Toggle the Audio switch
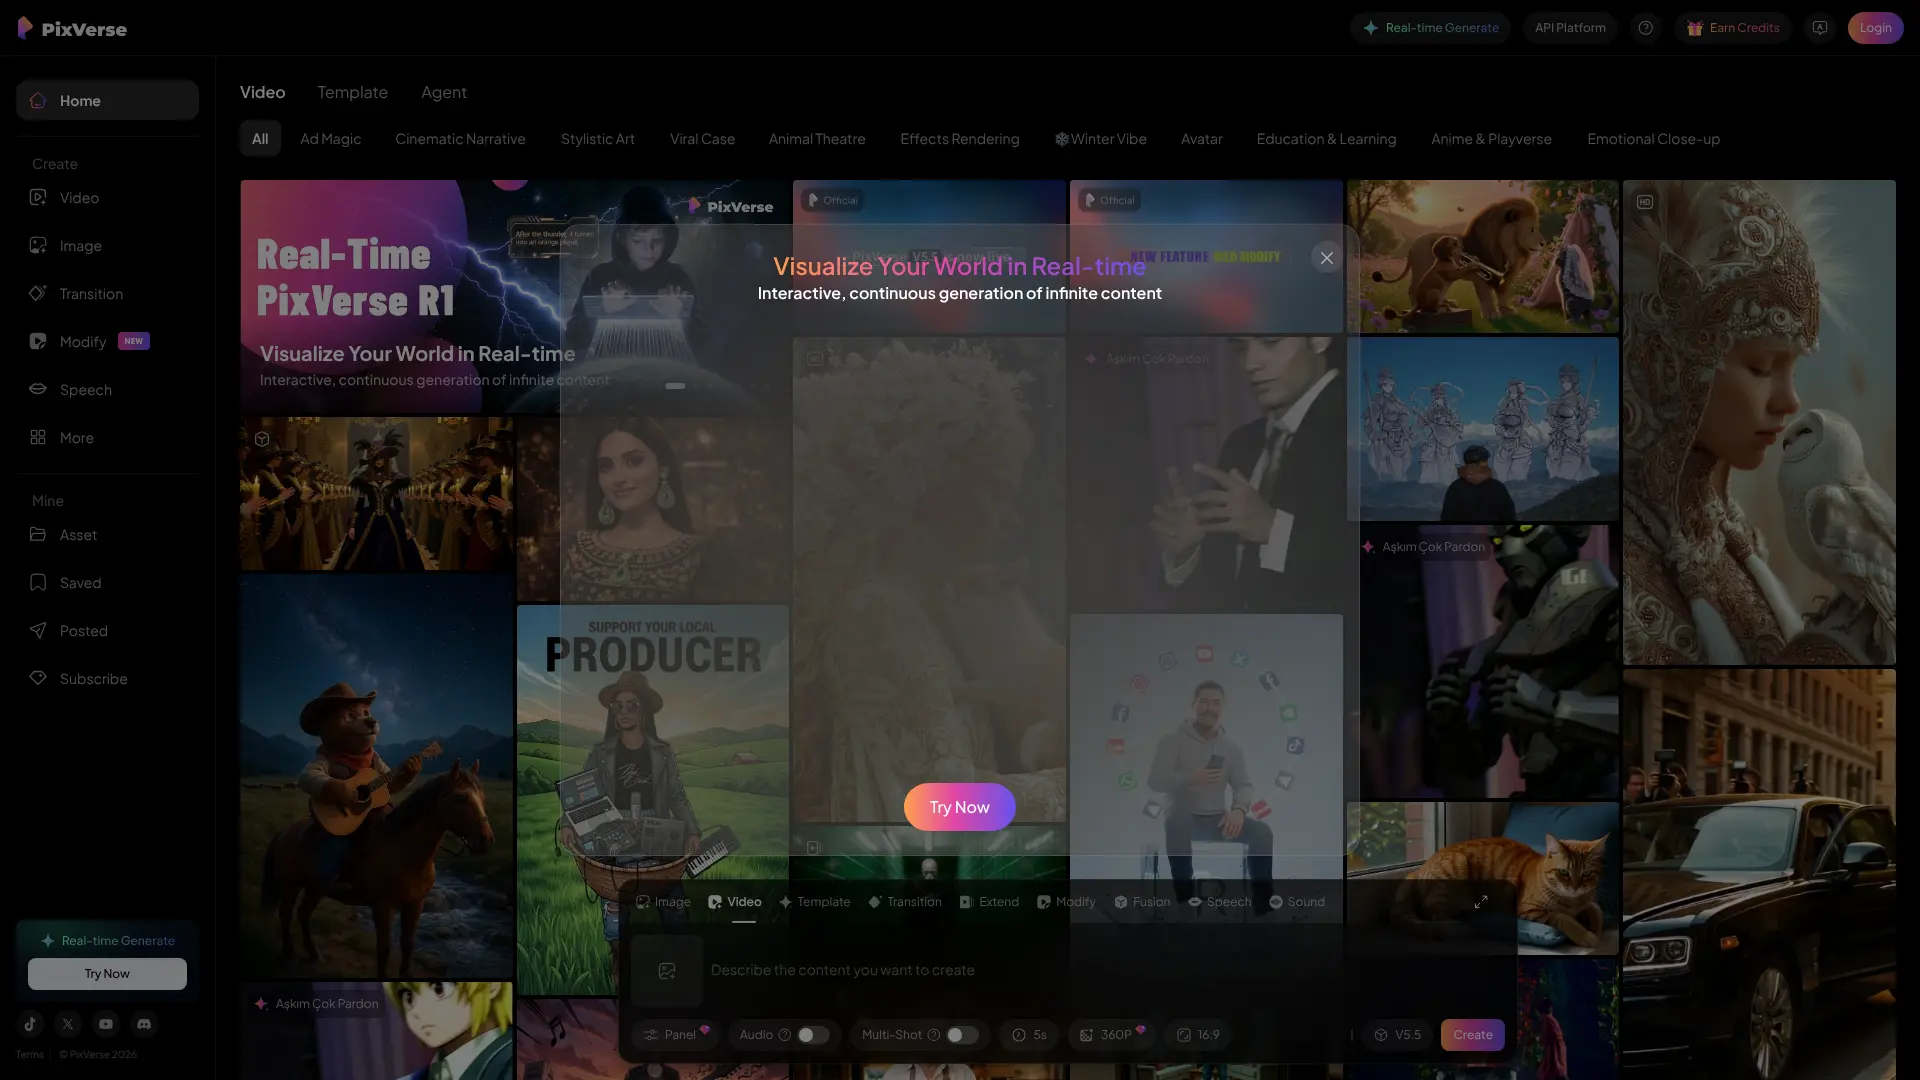 (x=812, y=1035)
